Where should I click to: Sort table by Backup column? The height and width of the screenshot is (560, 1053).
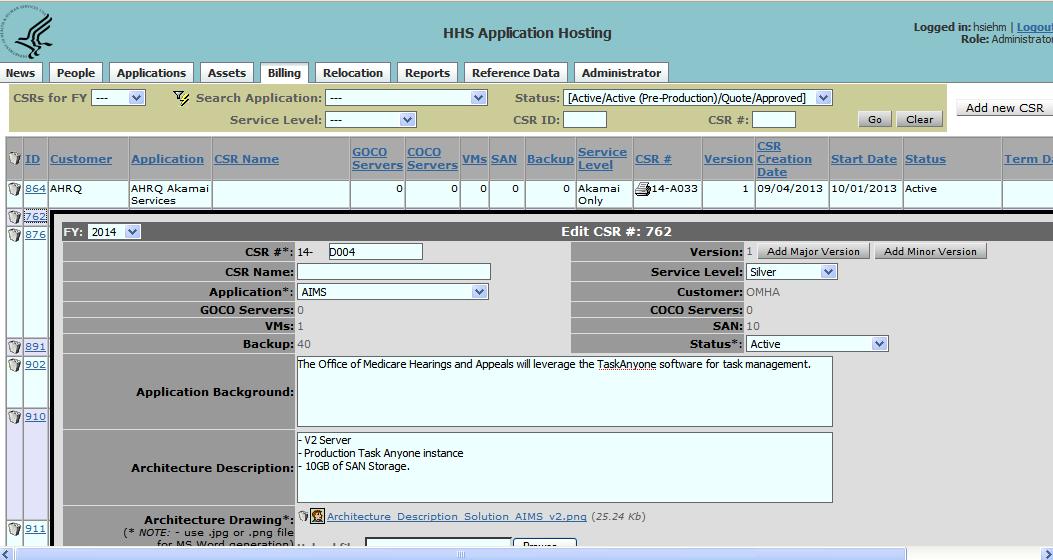coord(550,159)
